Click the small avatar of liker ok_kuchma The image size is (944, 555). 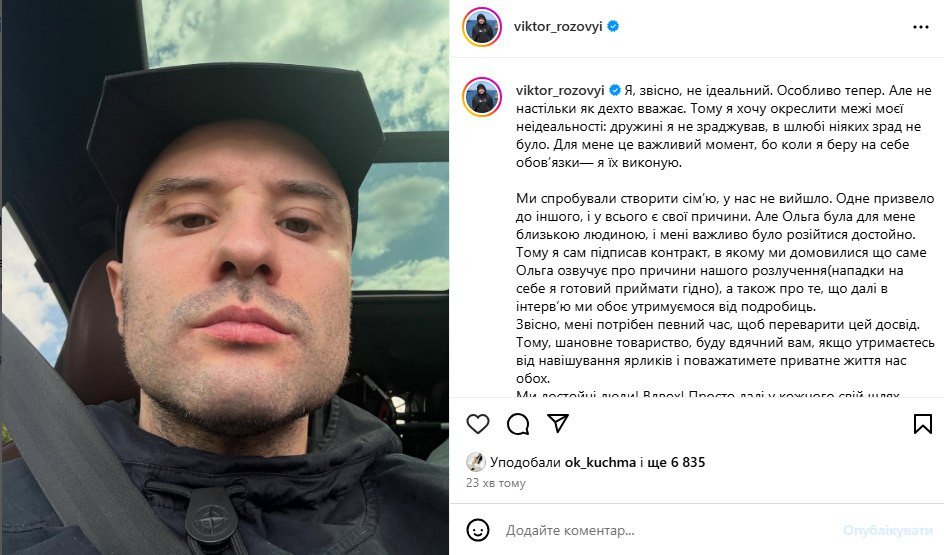click(476, 462)
